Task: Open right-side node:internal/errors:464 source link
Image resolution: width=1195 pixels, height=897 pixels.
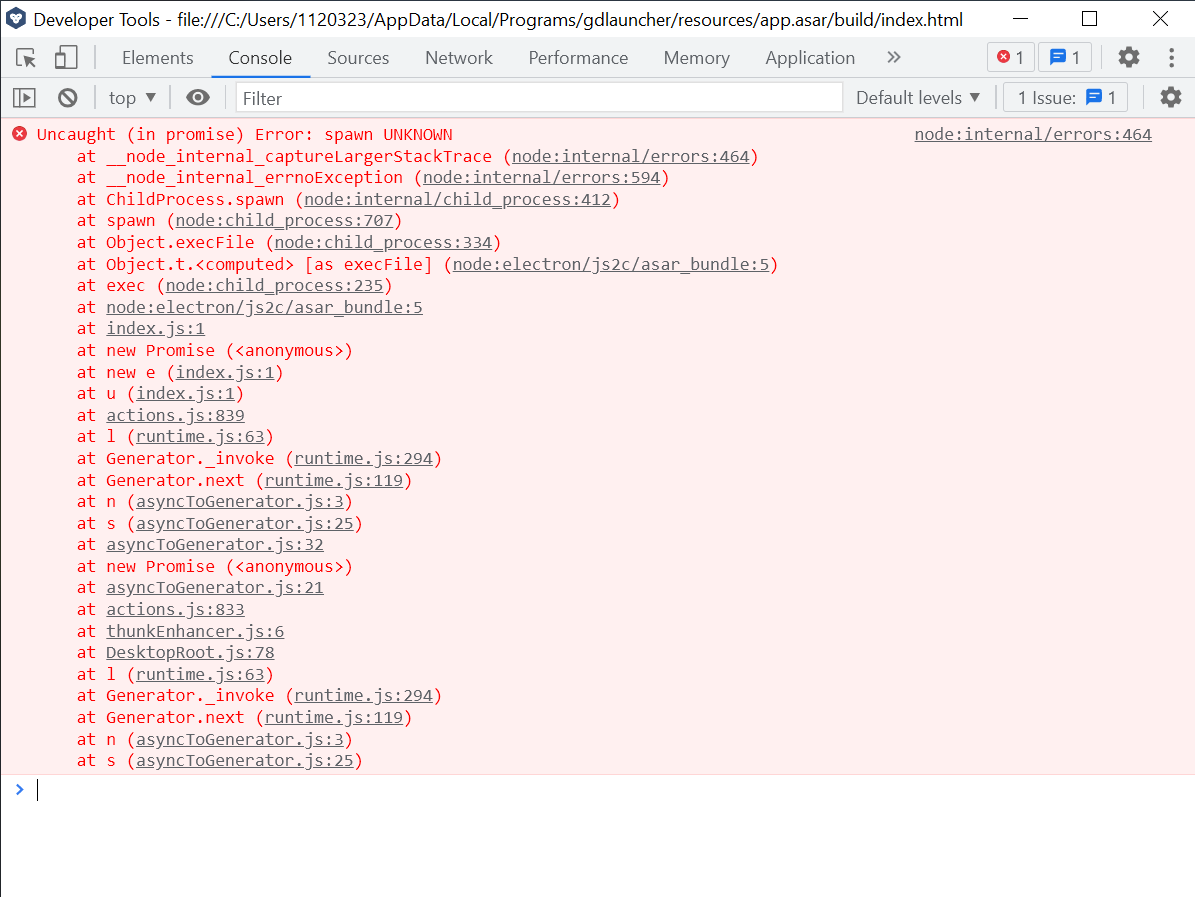Action: [x=1033, y=134]
